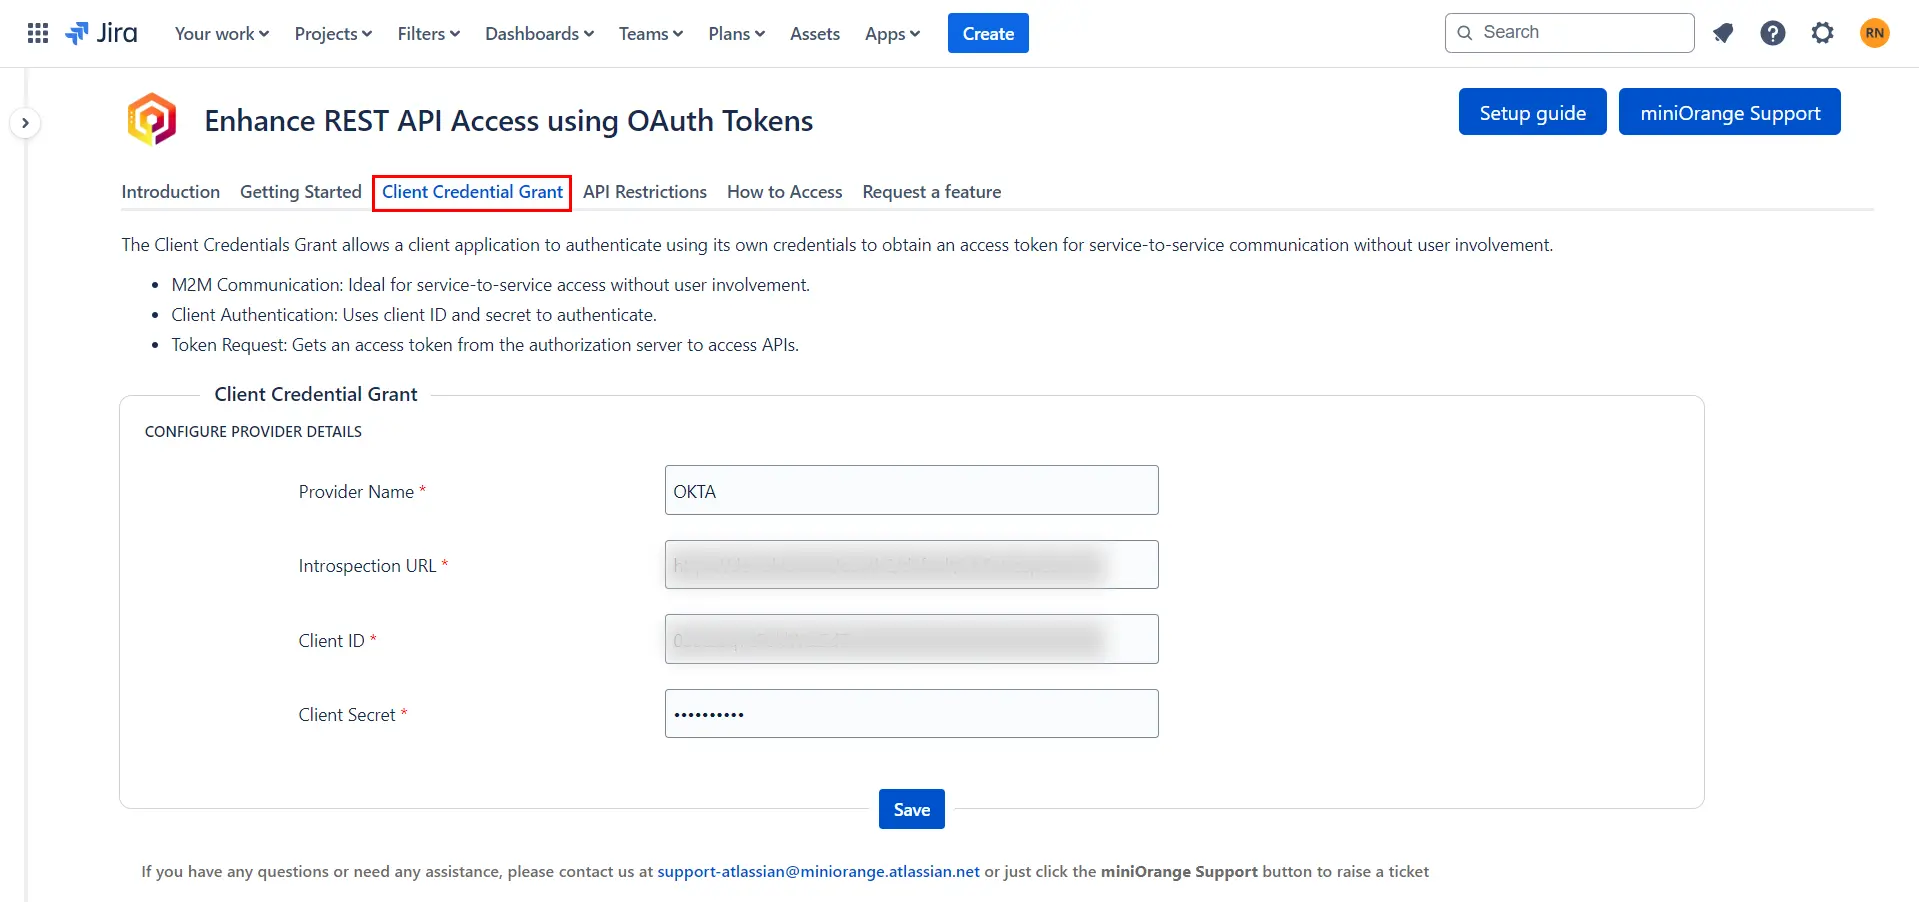Open the Your work dropdown
This screenshot has height=902, width=1919.
pos(222,33)
